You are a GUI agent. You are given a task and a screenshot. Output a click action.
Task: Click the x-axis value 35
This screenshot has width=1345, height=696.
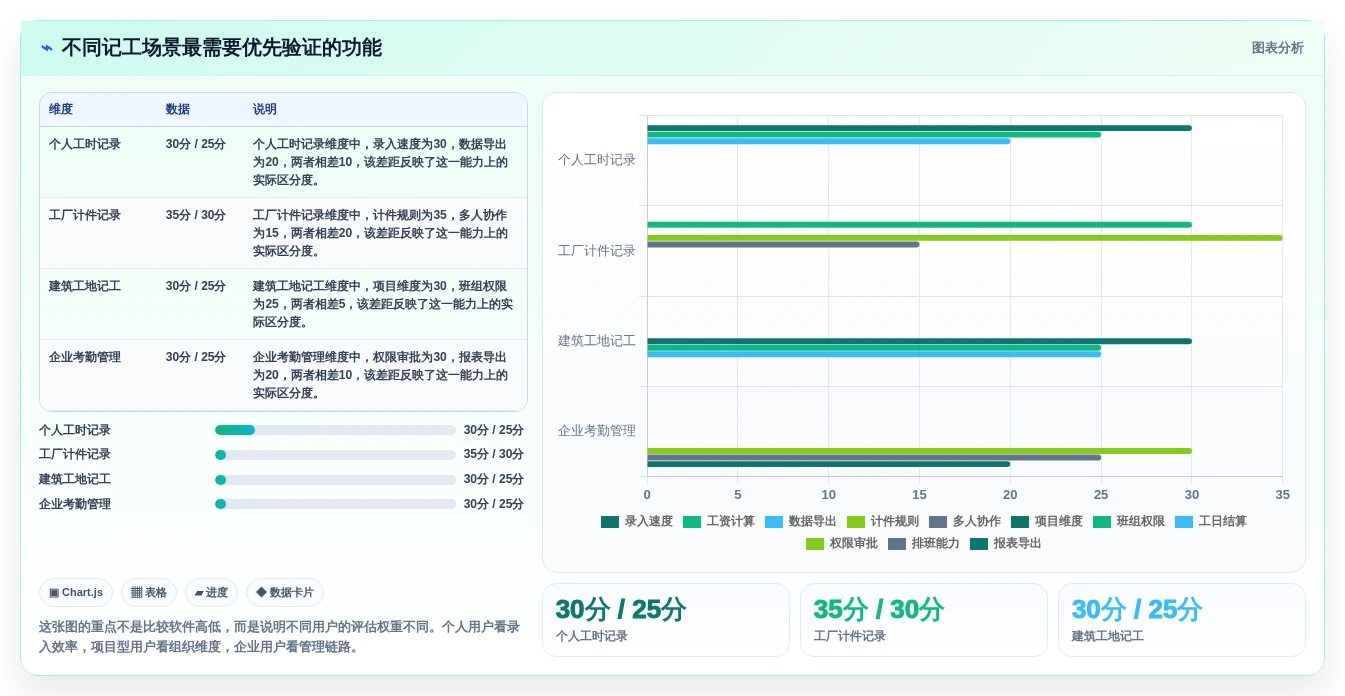(1282, 495)
